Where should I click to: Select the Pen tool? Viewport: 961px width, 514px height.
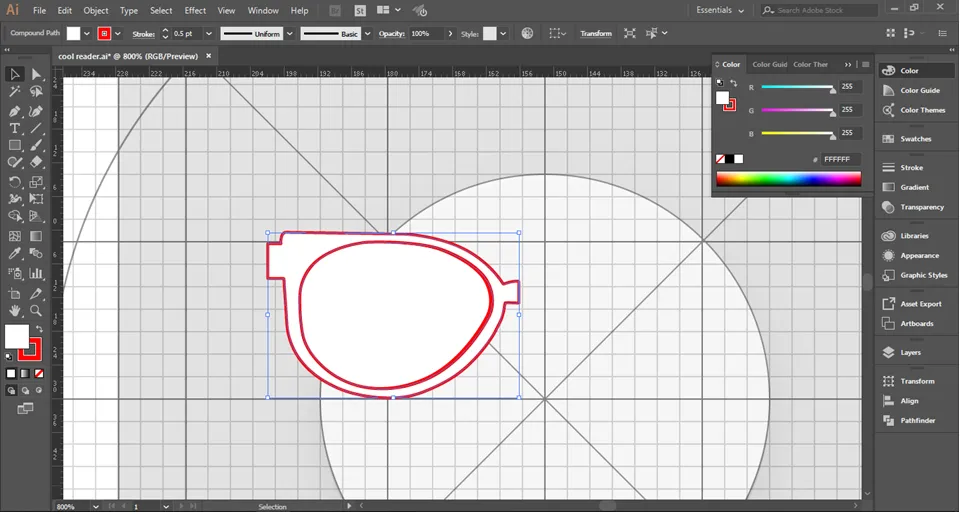point(15,111)
